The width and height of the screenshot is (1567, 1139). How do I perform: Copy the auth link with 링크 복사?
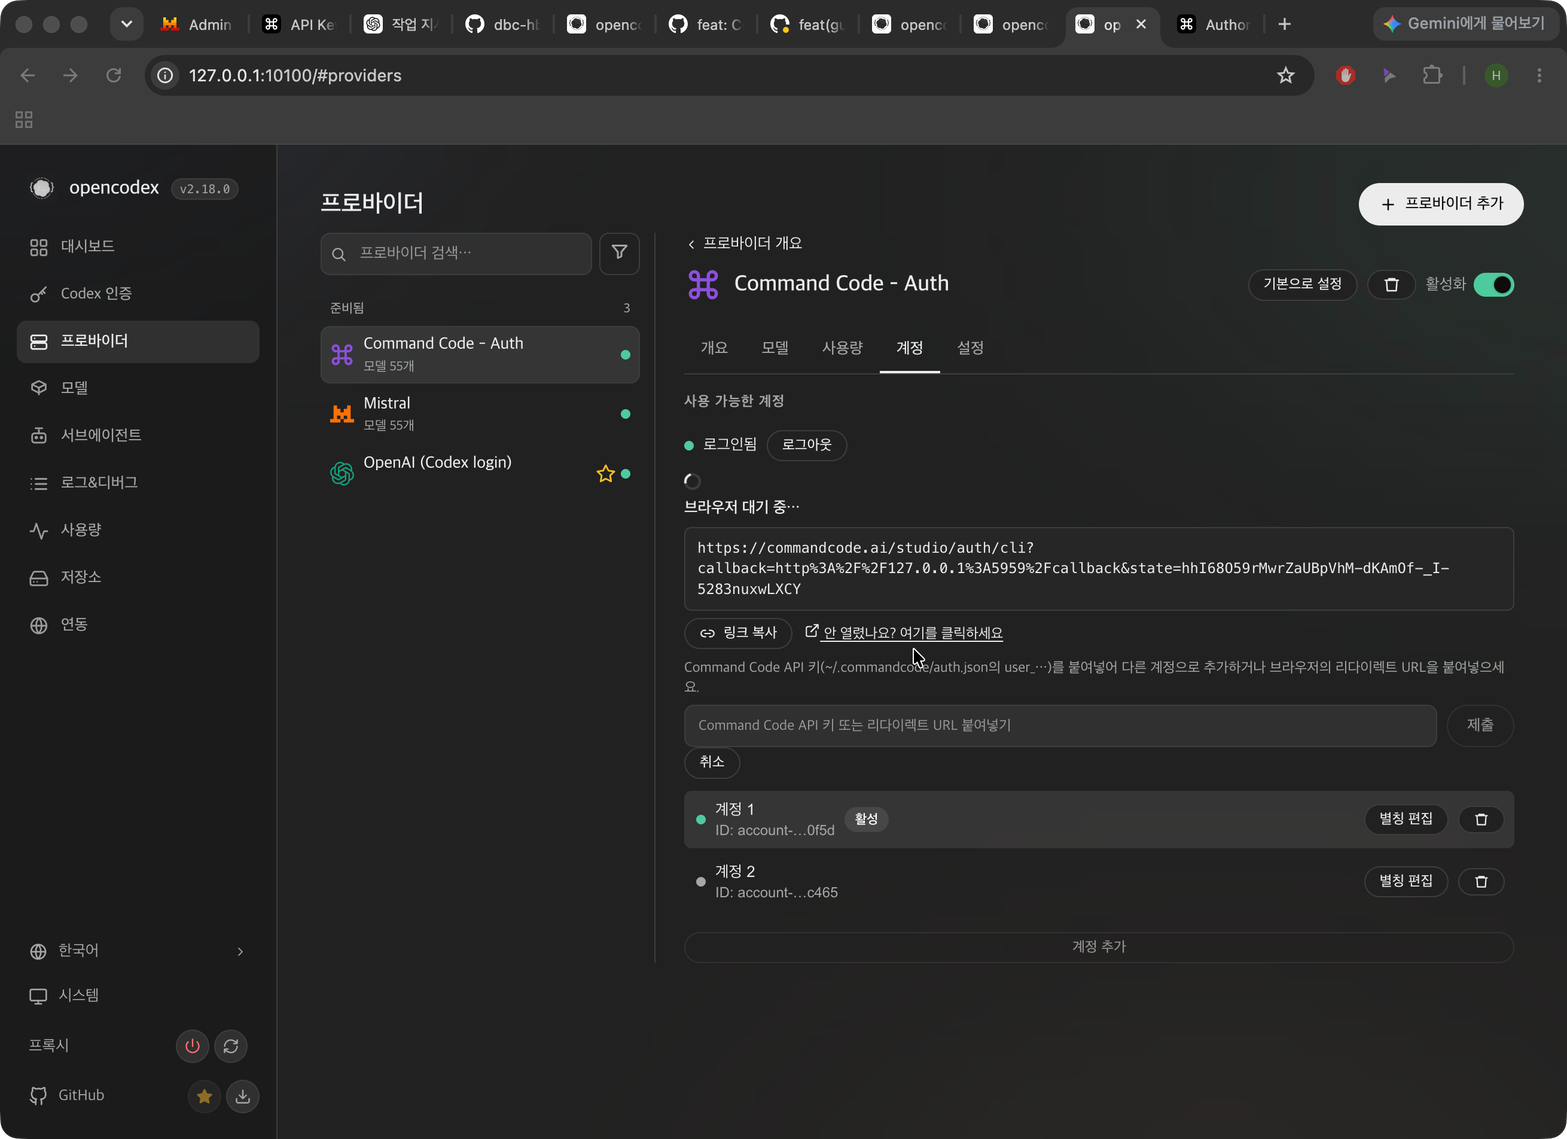click(738, 633)
